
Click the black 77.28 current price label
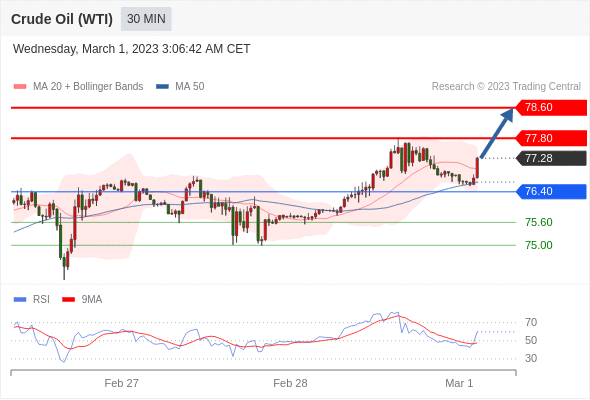click(550, 158)
